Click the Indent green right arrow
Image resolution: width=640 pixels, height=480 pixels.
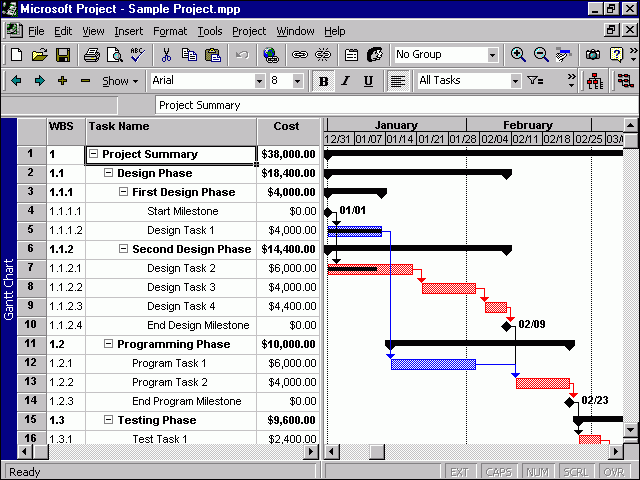point(40,81)
